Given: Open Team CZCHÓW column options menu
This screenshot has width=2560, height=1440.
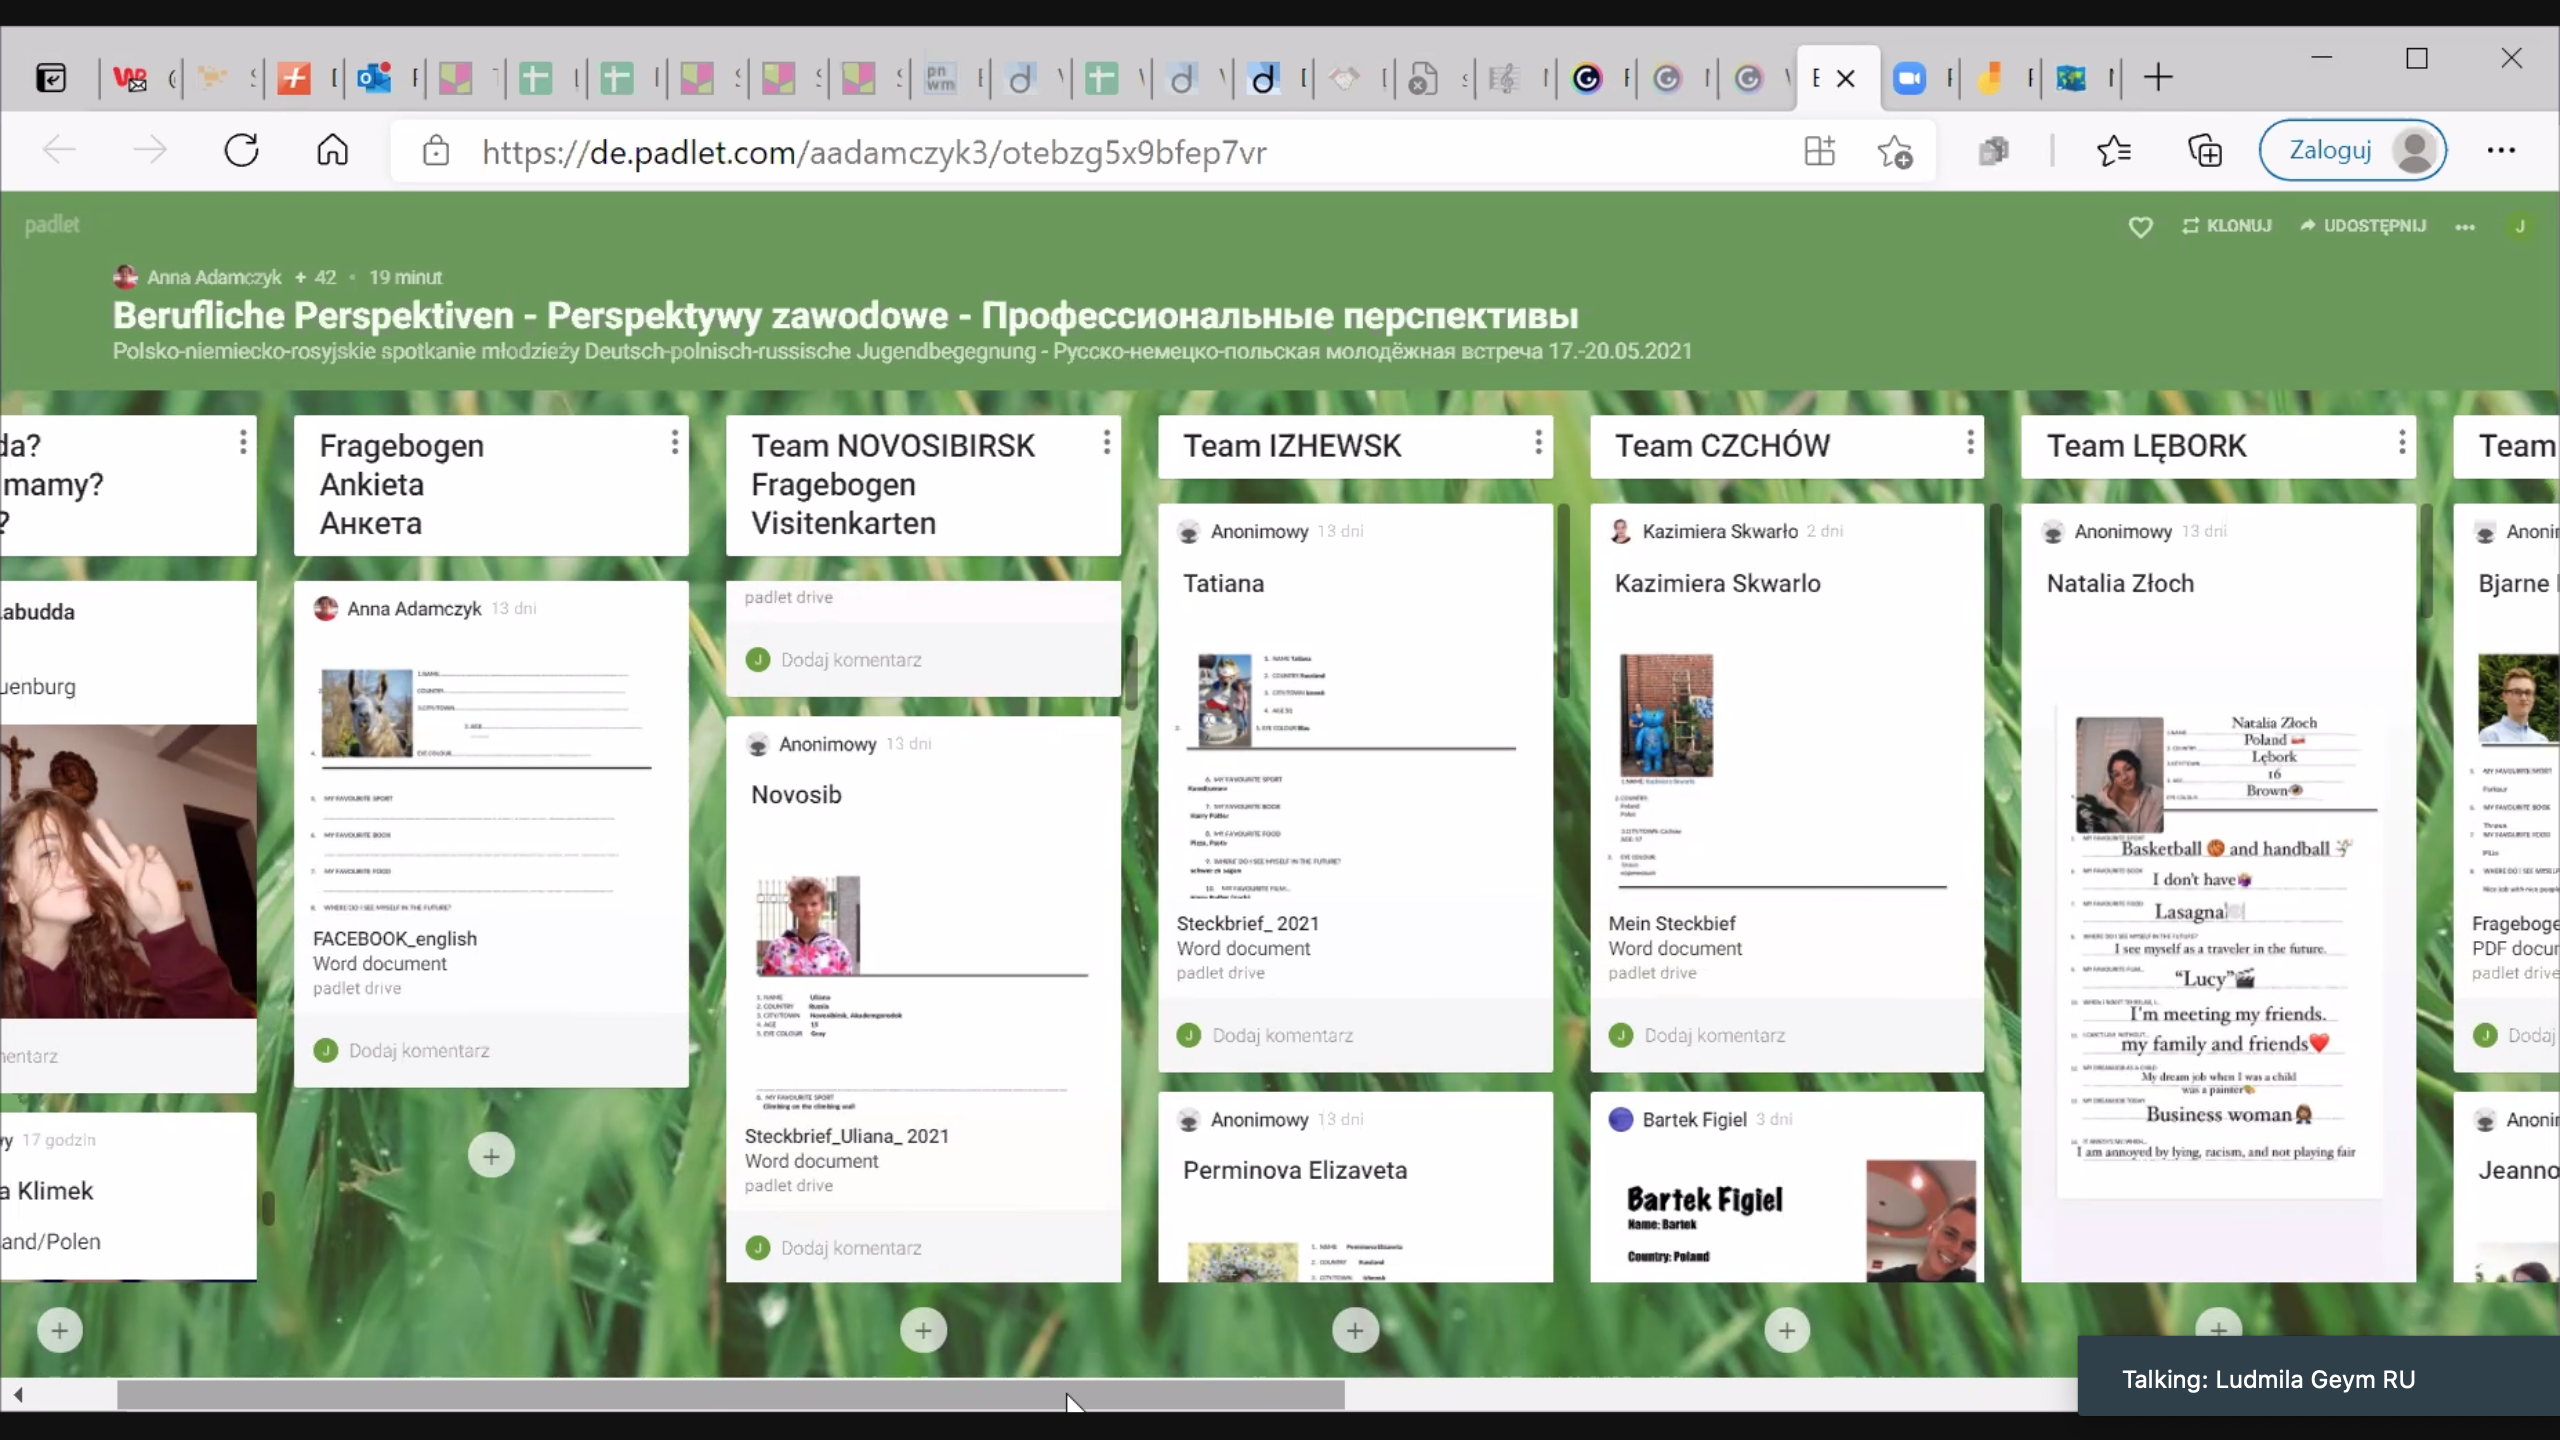Looking at the screenshot, I should pos(1970,442).
